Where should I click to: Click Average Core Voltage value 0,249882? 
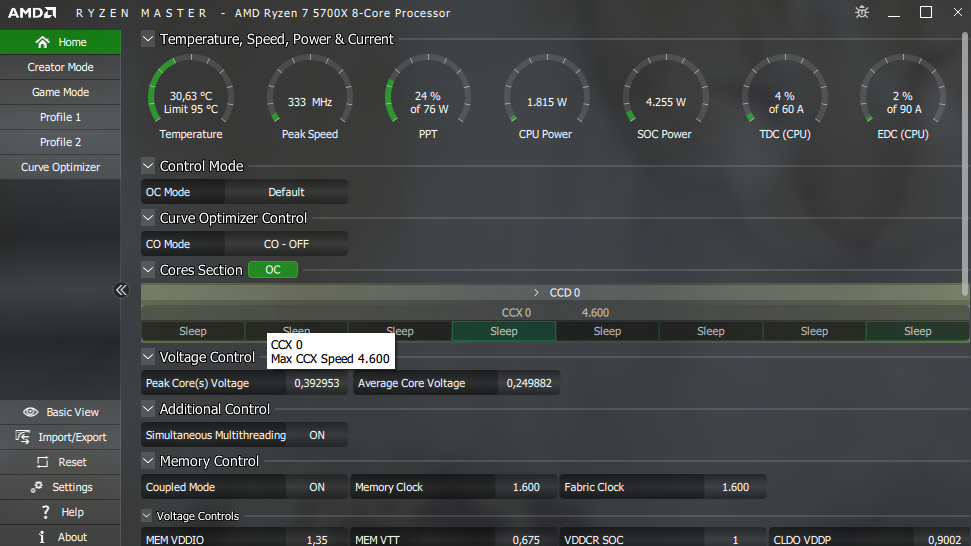529,383
